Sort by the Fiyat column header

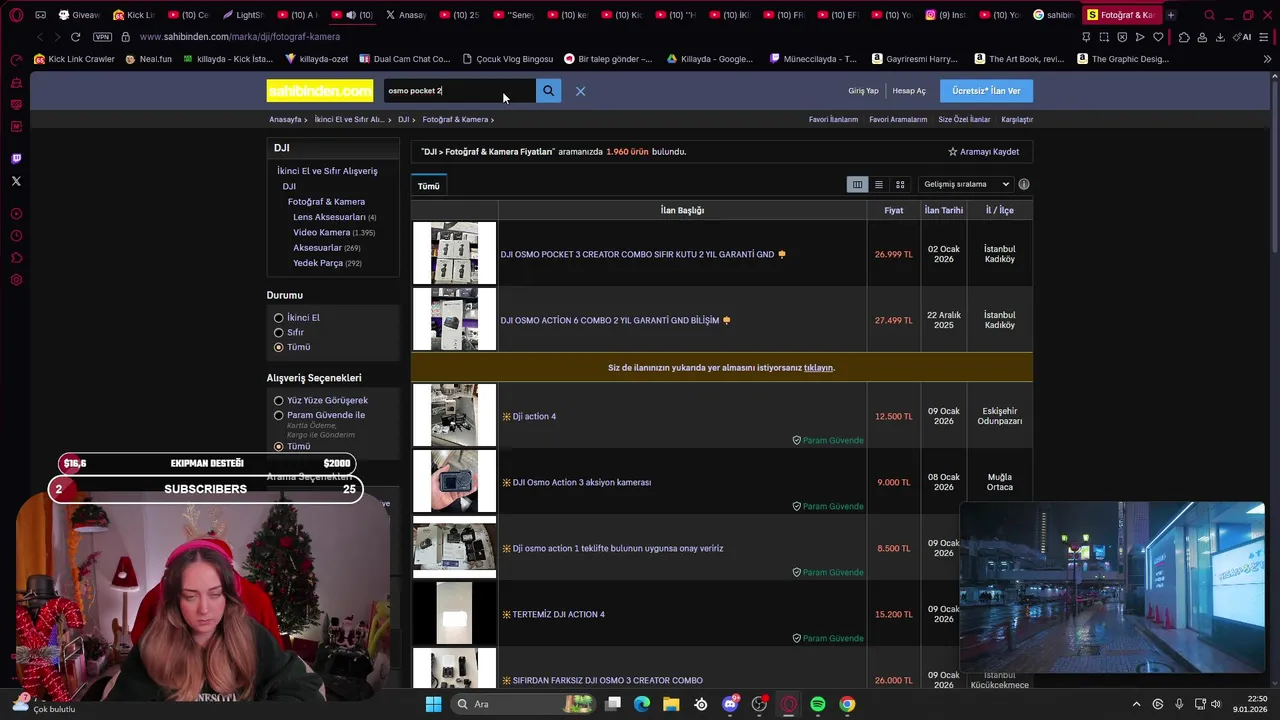[x=893, y=210]
